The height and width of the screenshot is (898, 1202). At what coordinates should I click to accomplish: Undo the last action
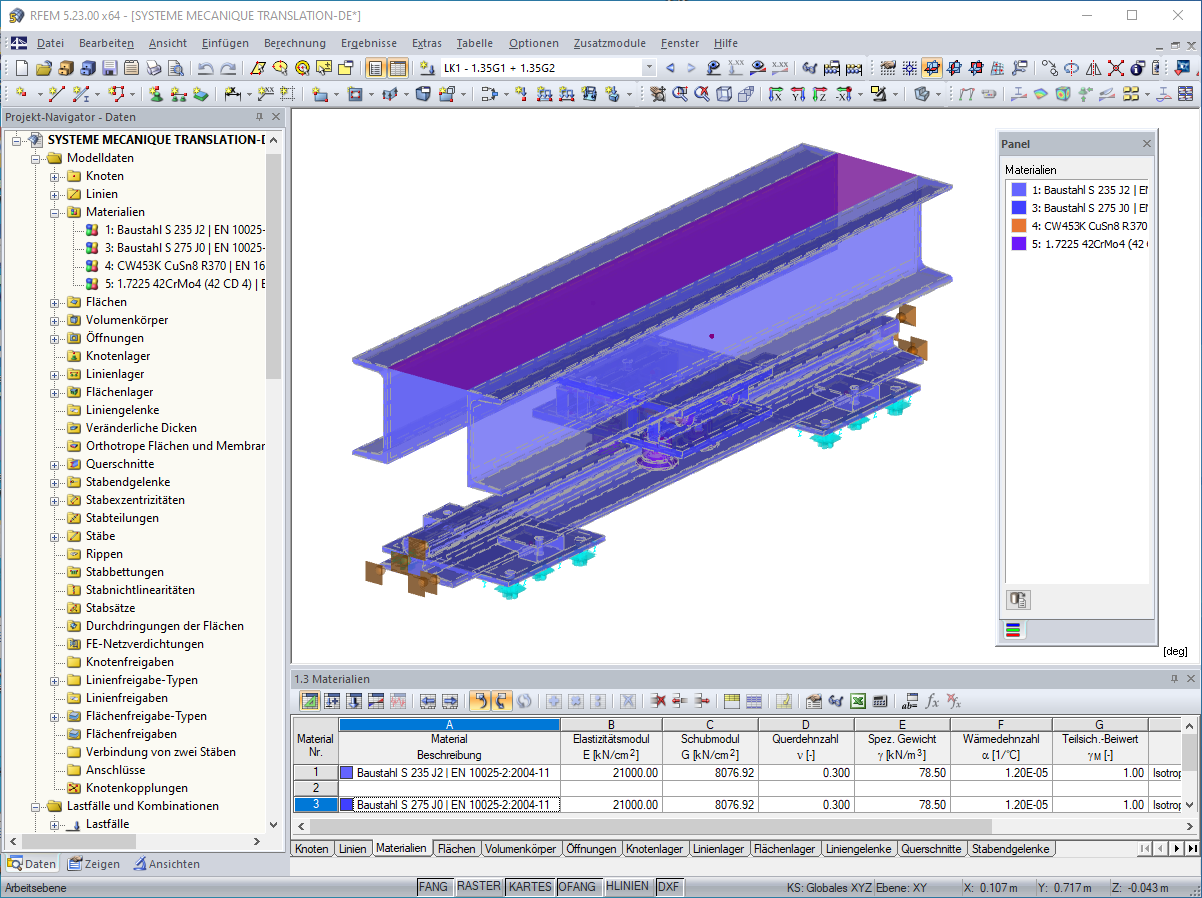click(206, 68)
